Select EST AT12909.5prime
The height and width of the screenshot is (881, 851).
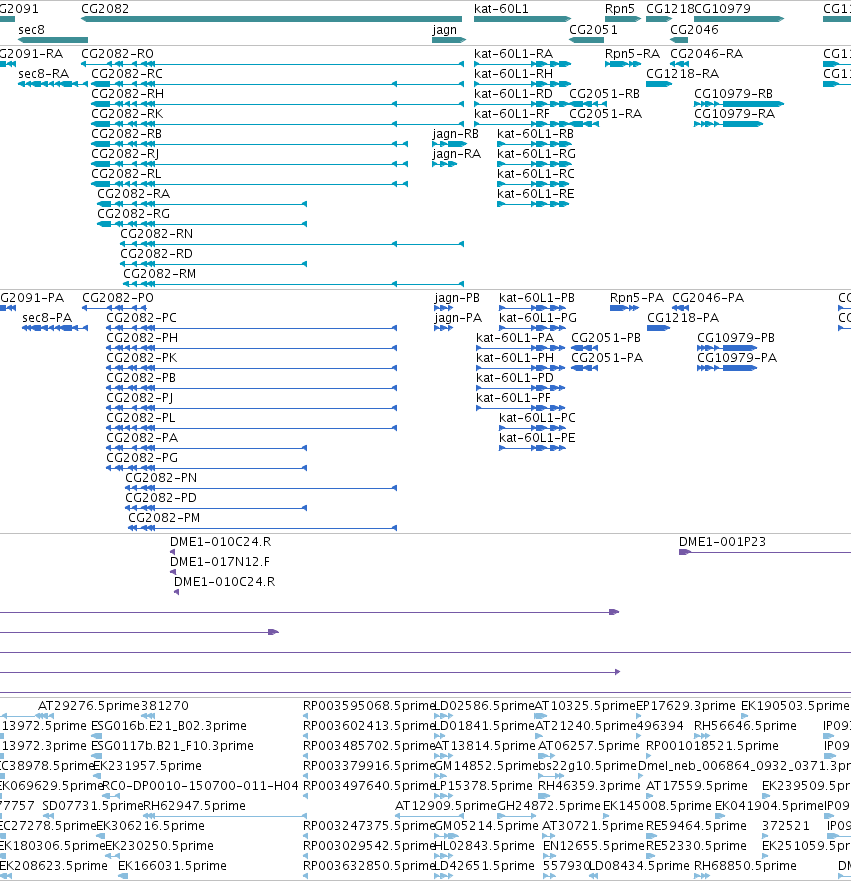point(430,816)
